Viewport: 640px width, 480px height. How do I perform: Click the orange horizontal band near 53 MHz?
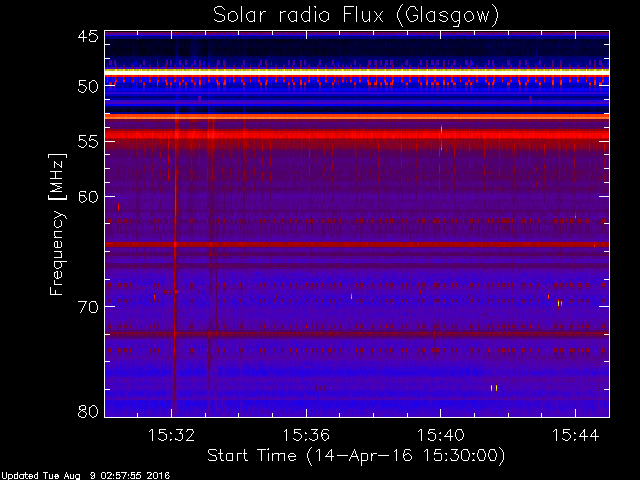click(357, 117)
